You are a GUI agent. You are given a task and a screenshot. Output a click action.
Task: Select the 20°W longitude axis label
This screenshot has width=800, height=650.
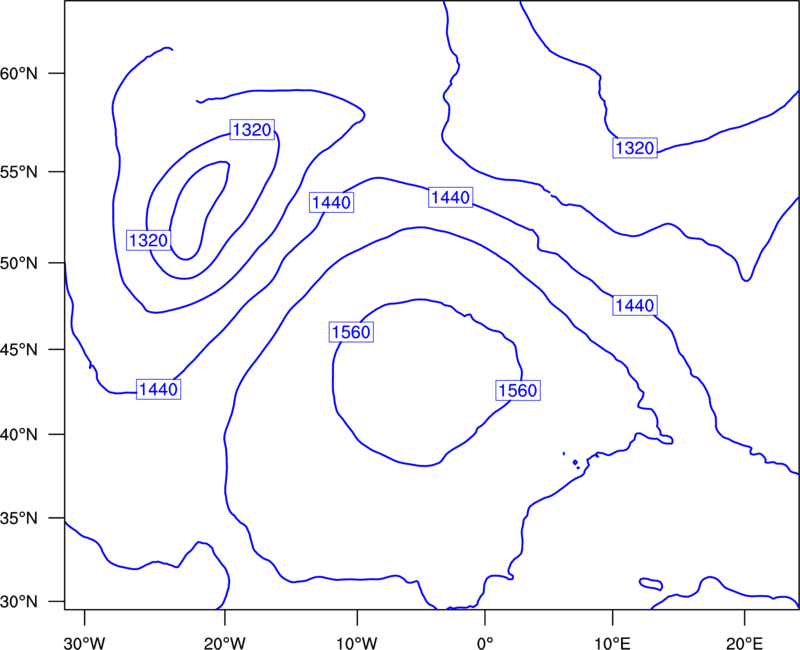click(x=225, y=643)
